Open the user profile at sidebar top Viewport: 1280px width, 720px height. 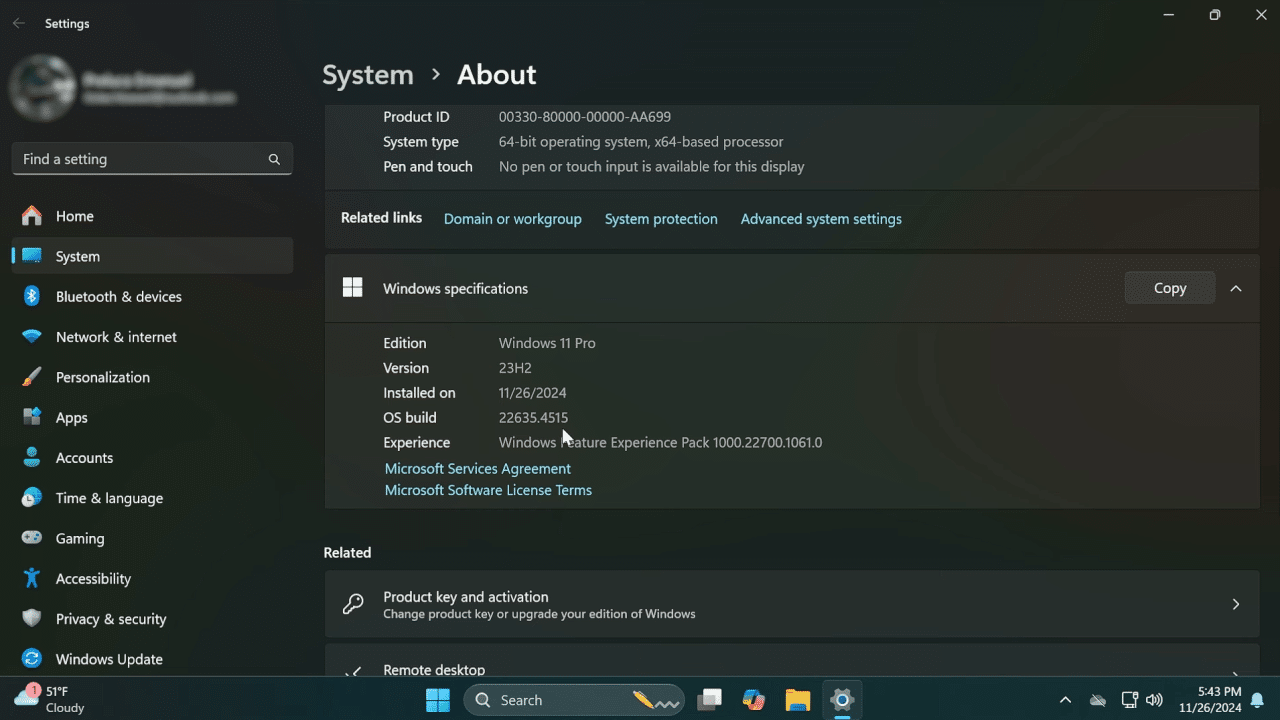pos(125,88)
